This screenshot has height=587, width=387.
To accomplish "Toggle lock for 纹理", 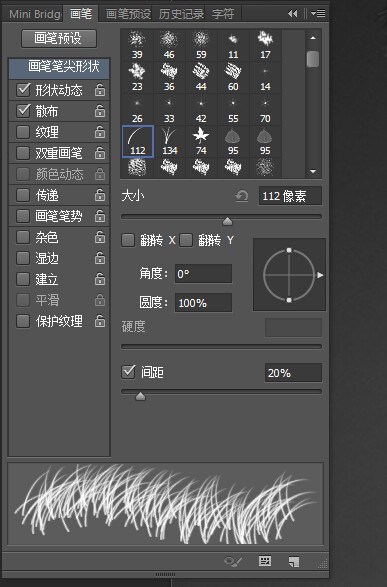I will [100, 132].
